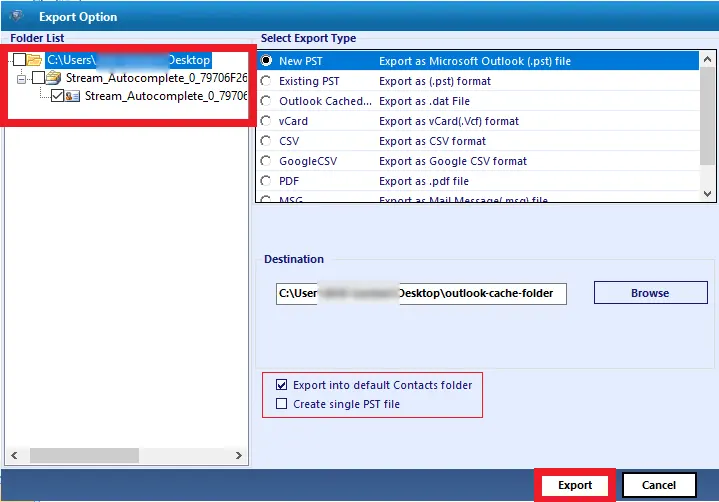719x502 pixels.
Task: Choose the GoogleCSV export option
Action: click(x=266, y=161)
